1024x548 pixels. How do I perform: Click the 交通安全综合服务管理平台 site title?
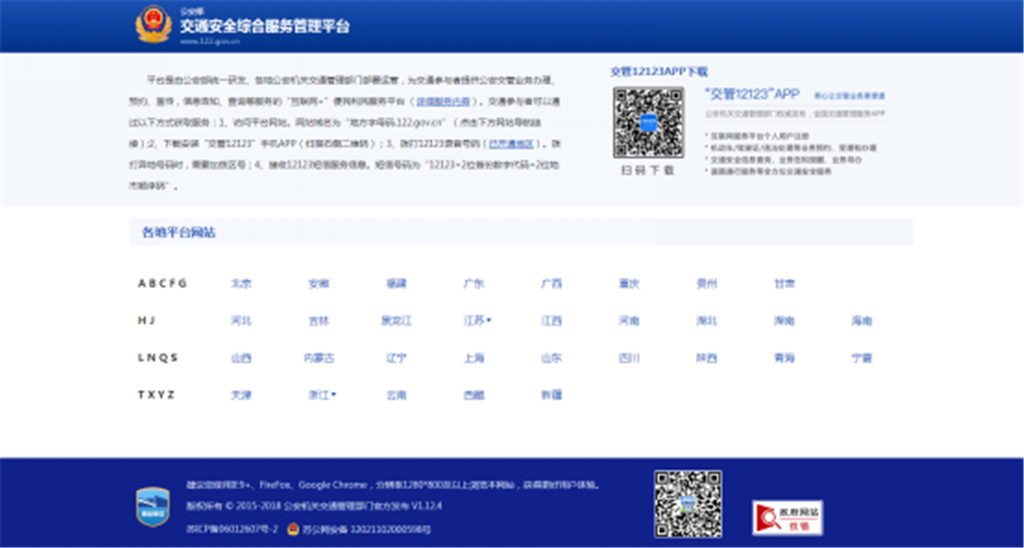point(265,27)
